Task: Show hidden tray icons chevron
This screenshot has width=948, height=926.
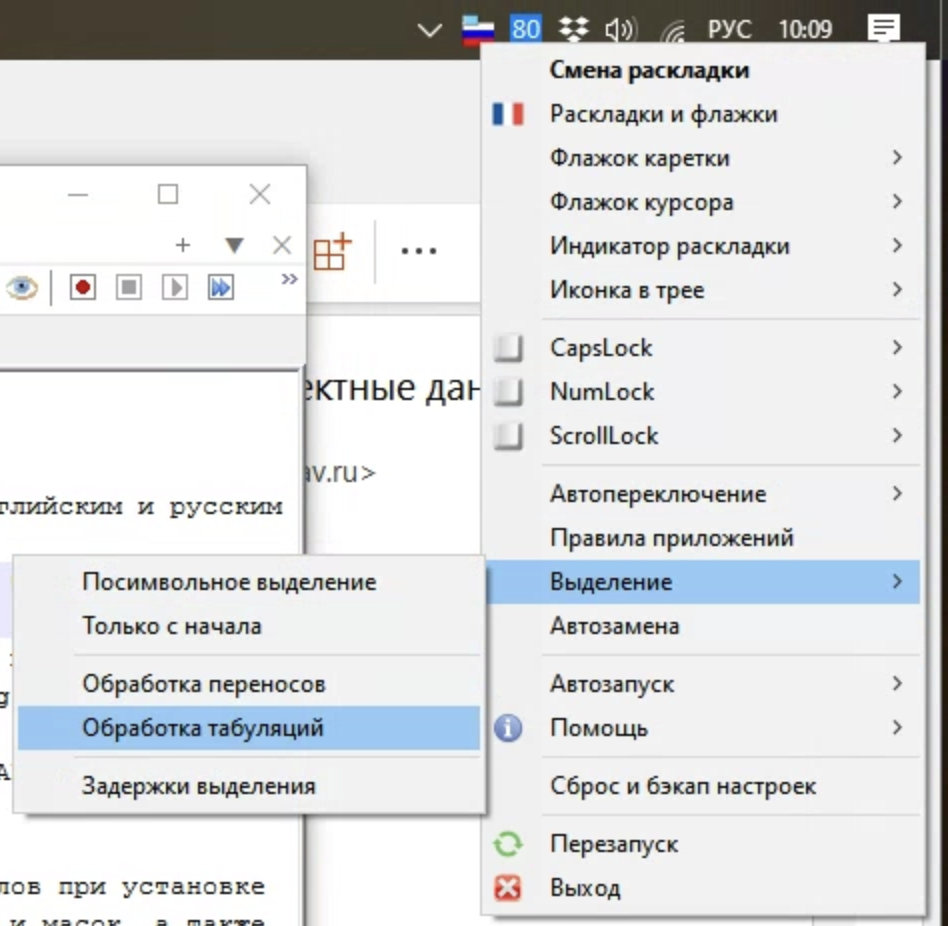Action: [x=429, y=30]
